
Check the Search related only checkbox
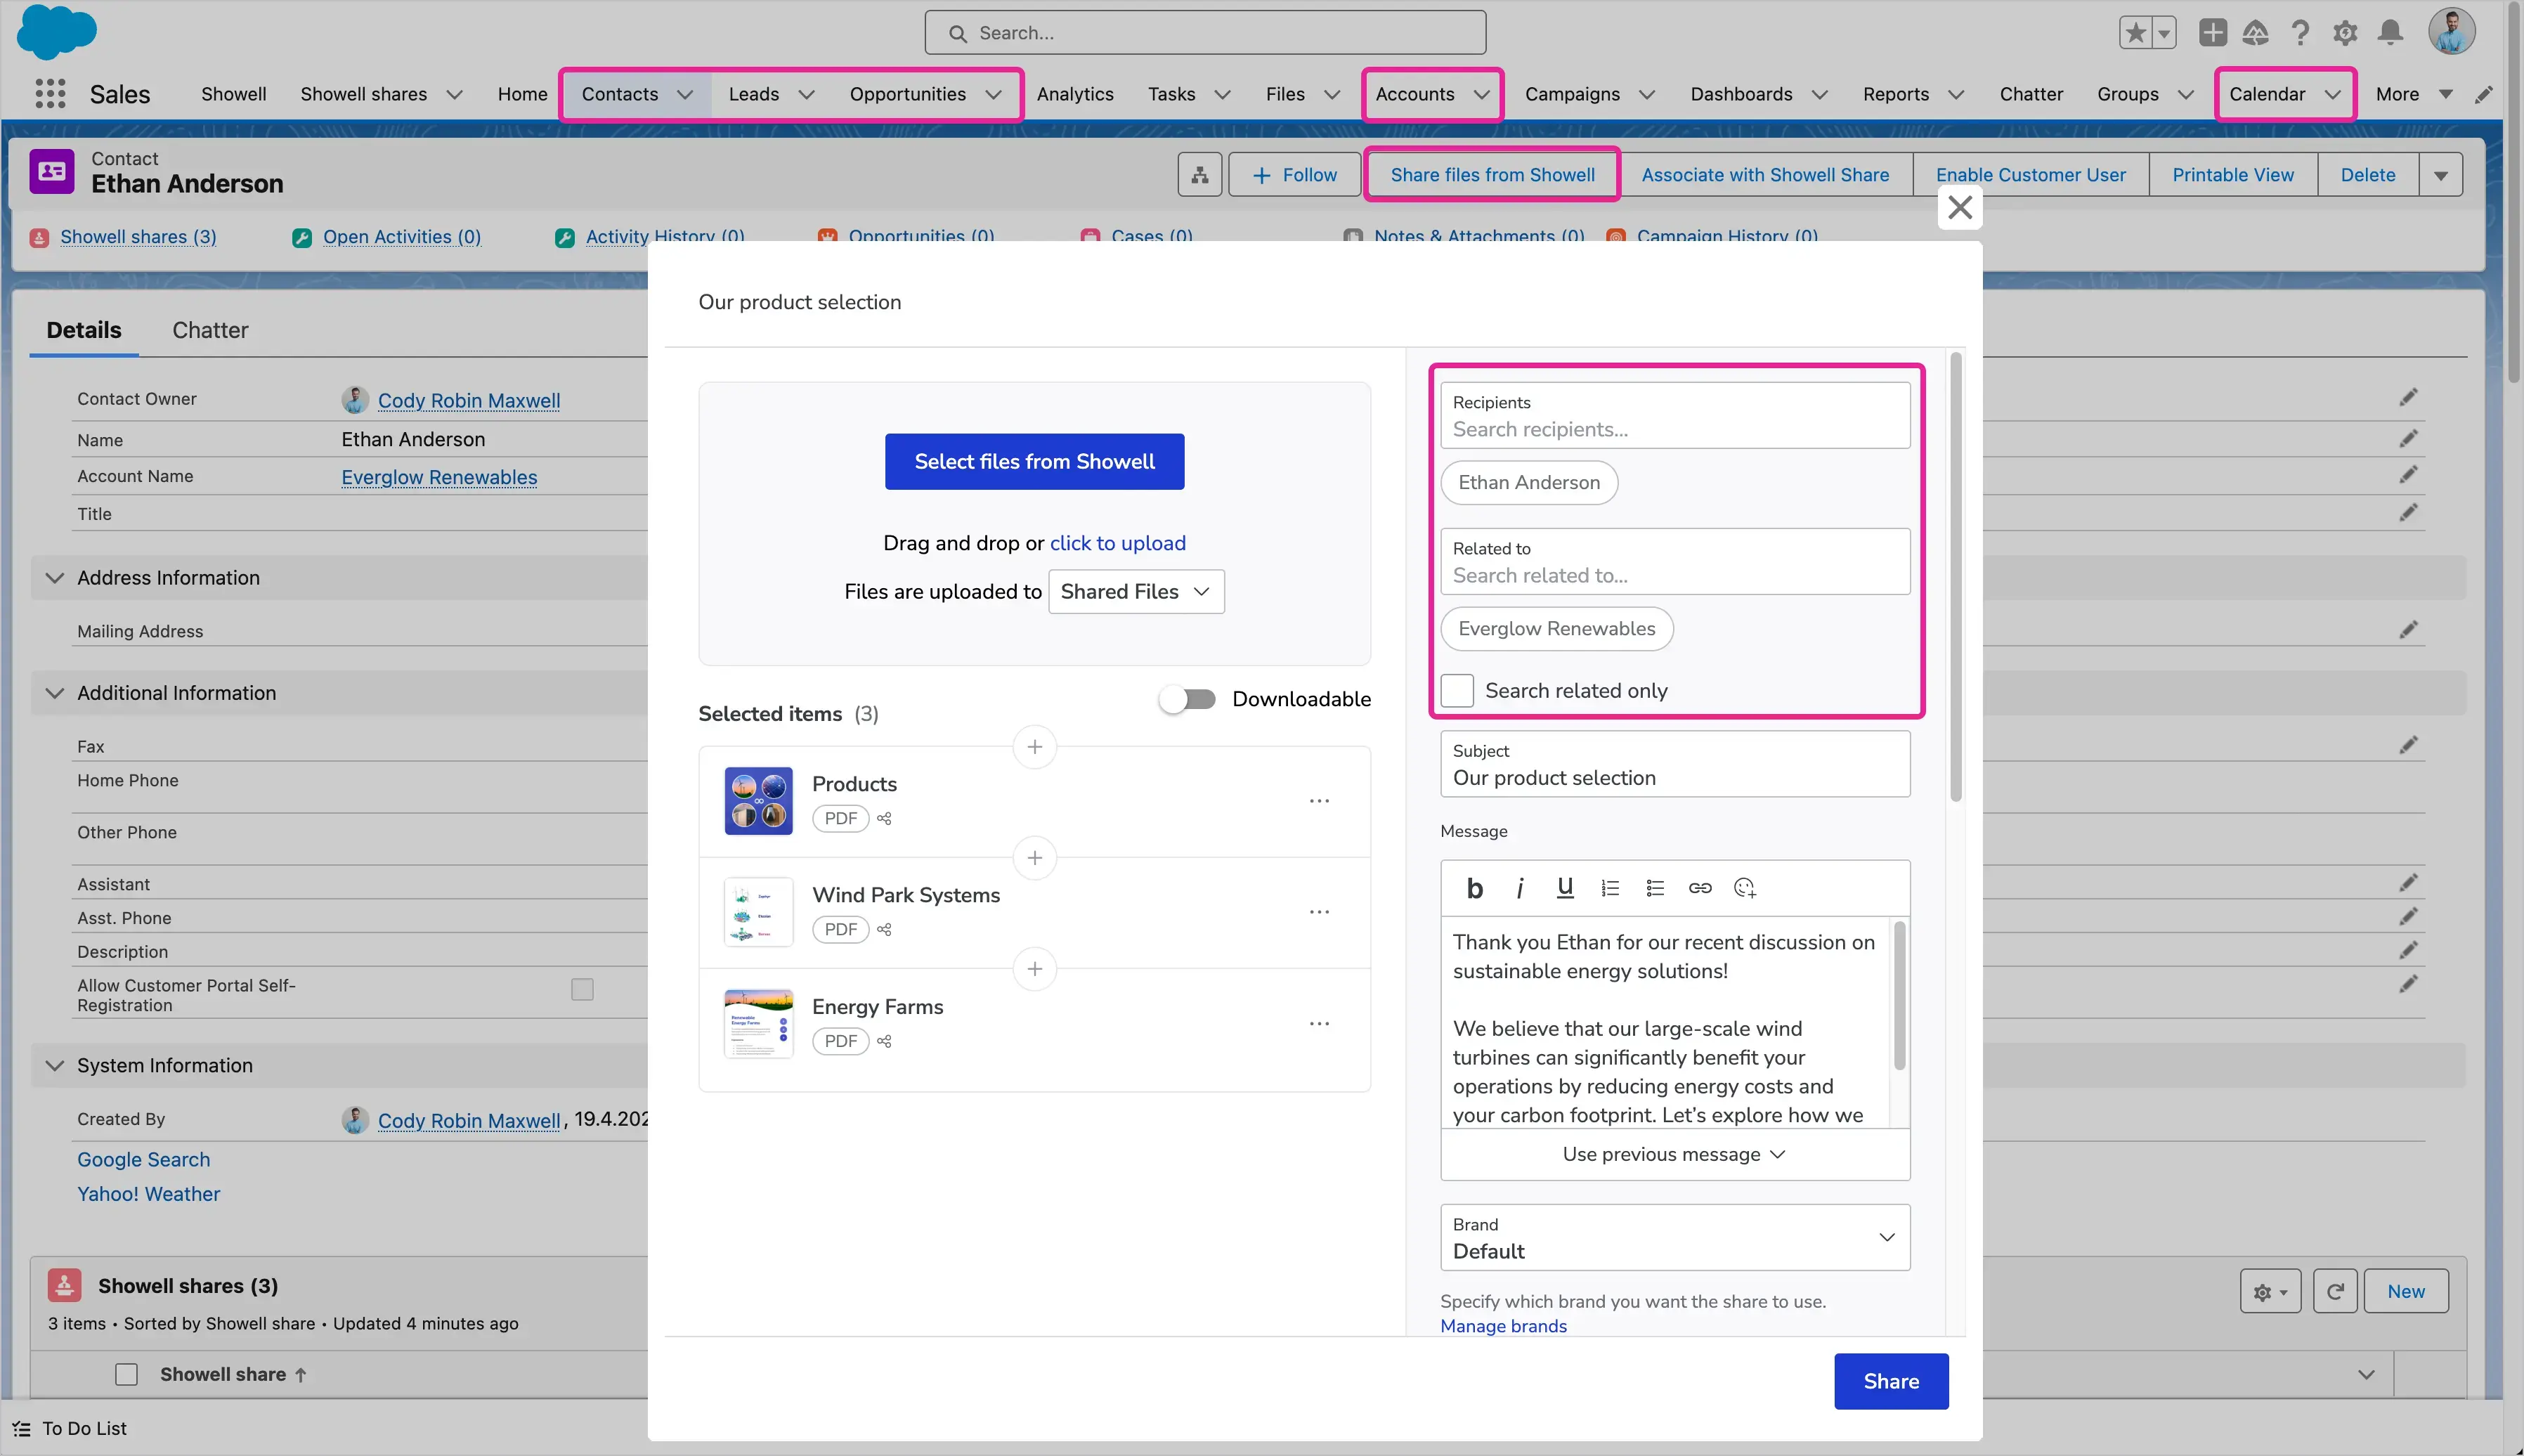(x=1457, y=690)
